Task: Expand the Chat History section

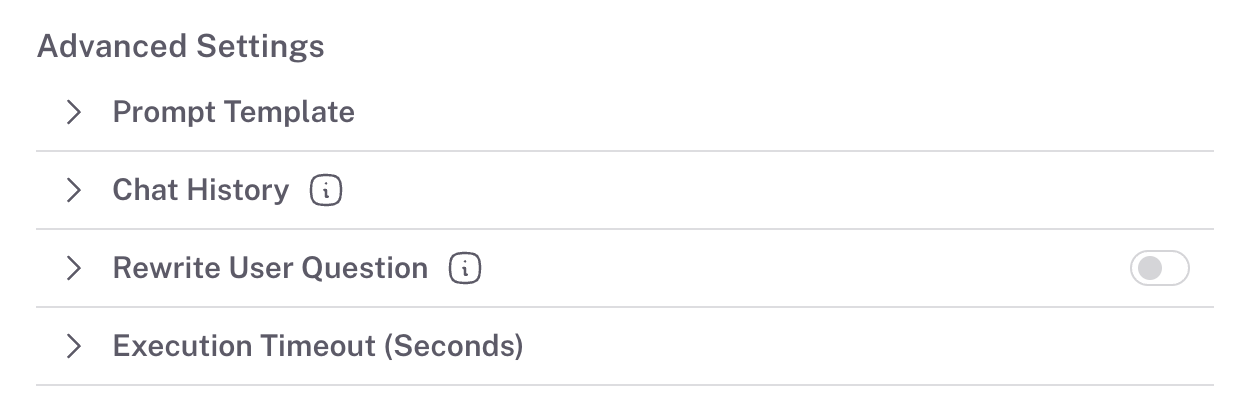Action: (x=73, y=190)
